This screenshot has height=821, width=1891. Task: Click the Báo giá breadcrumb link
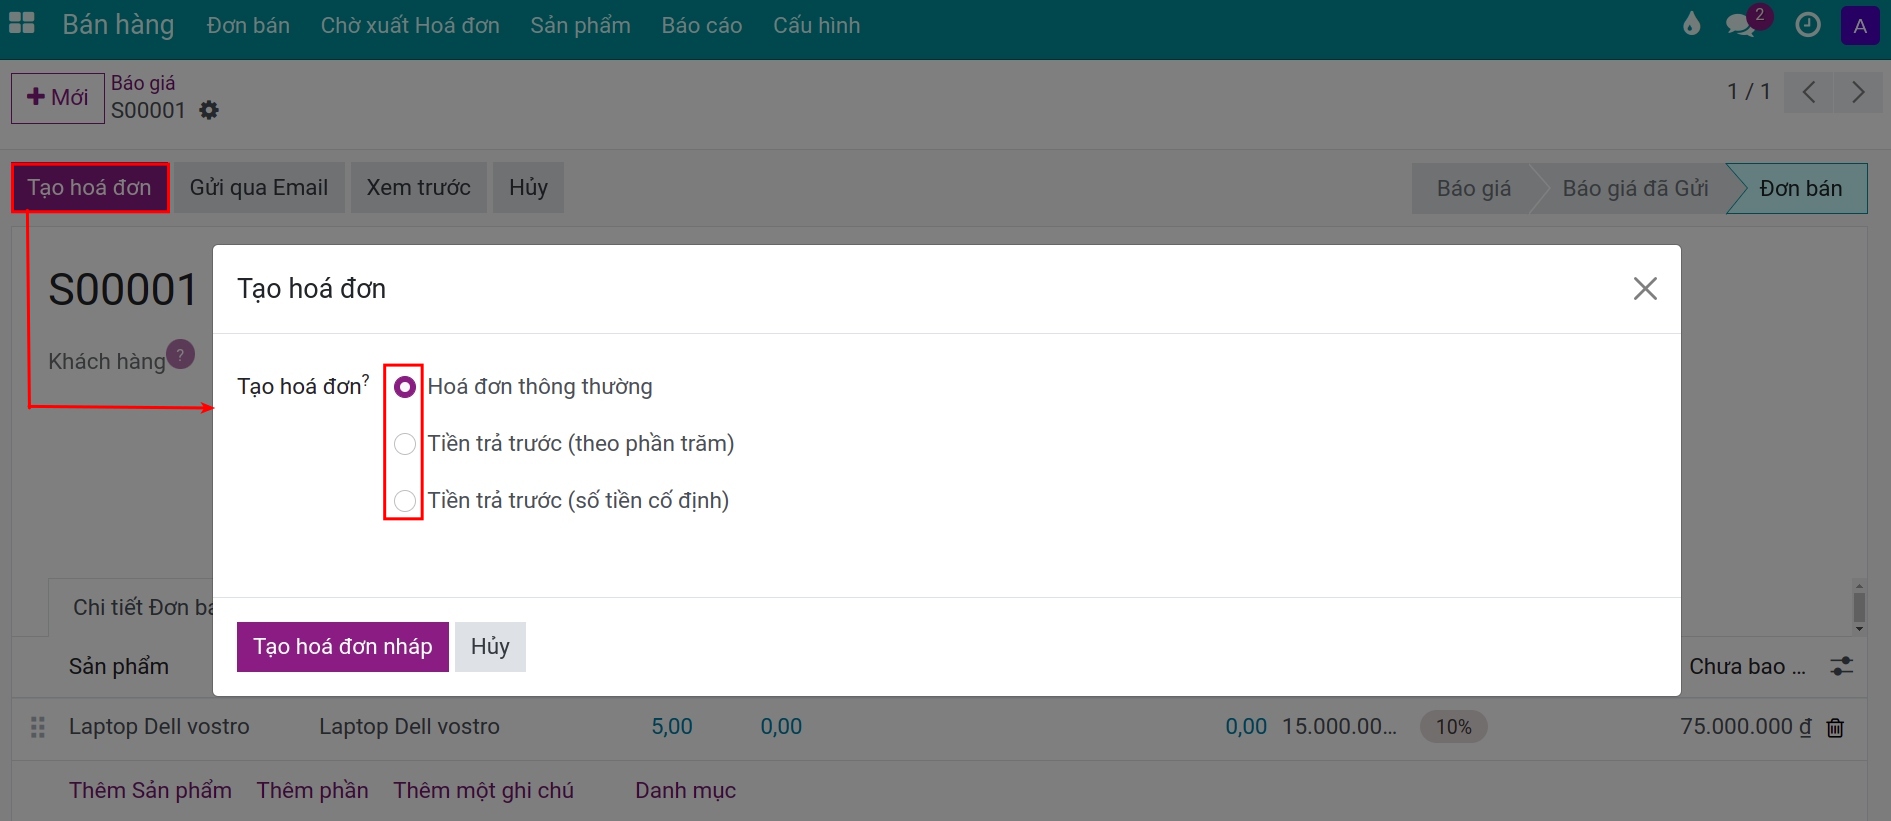pos(143,83)
